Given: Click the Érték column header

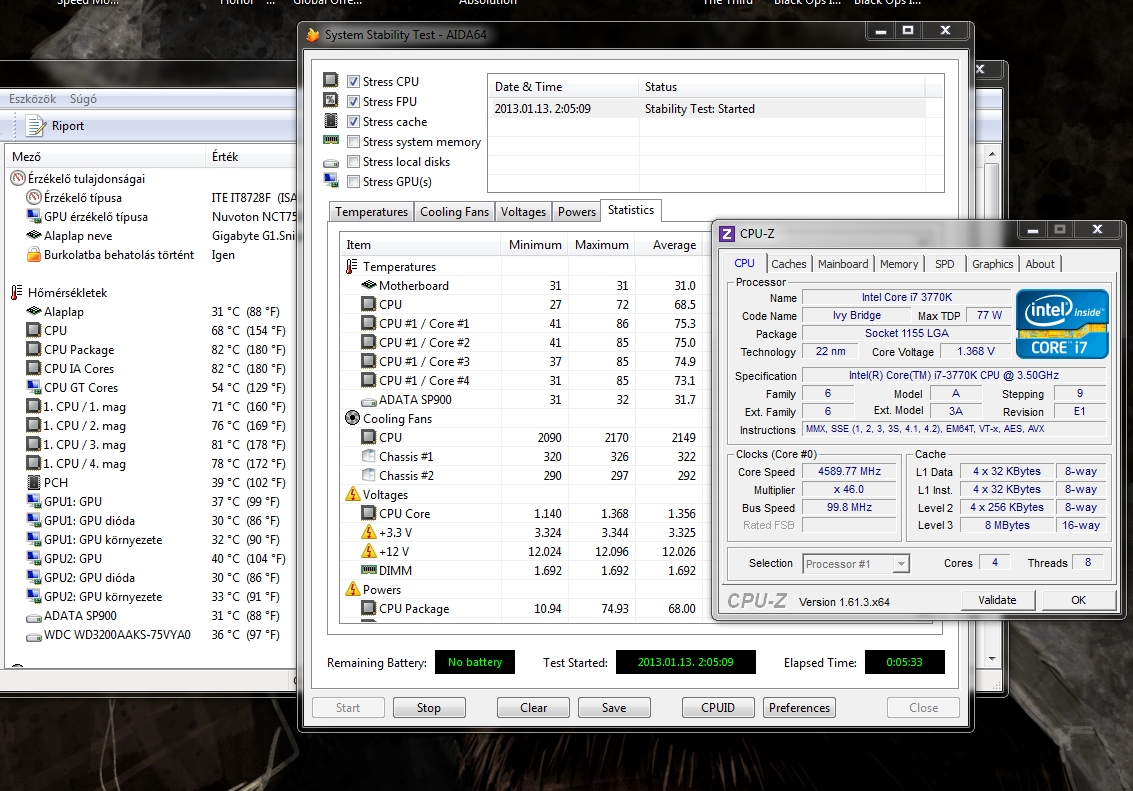Looking at the screenshot, I should tap(251, 157).
